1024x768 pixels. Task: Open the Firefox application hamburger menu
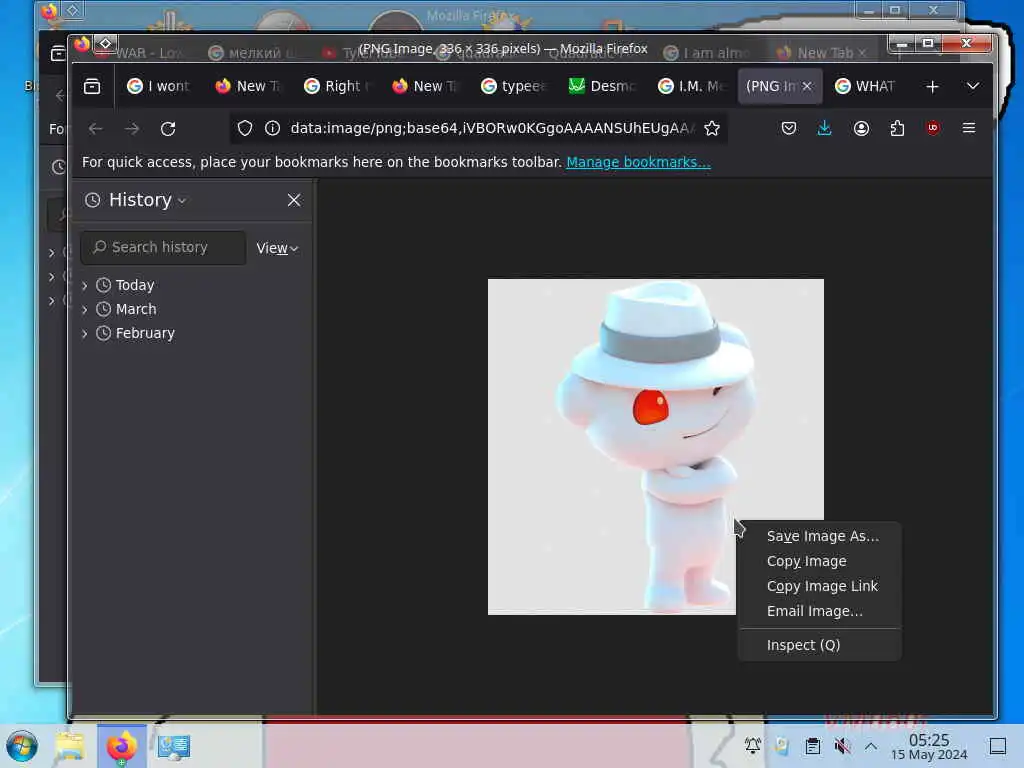[969, 128]
